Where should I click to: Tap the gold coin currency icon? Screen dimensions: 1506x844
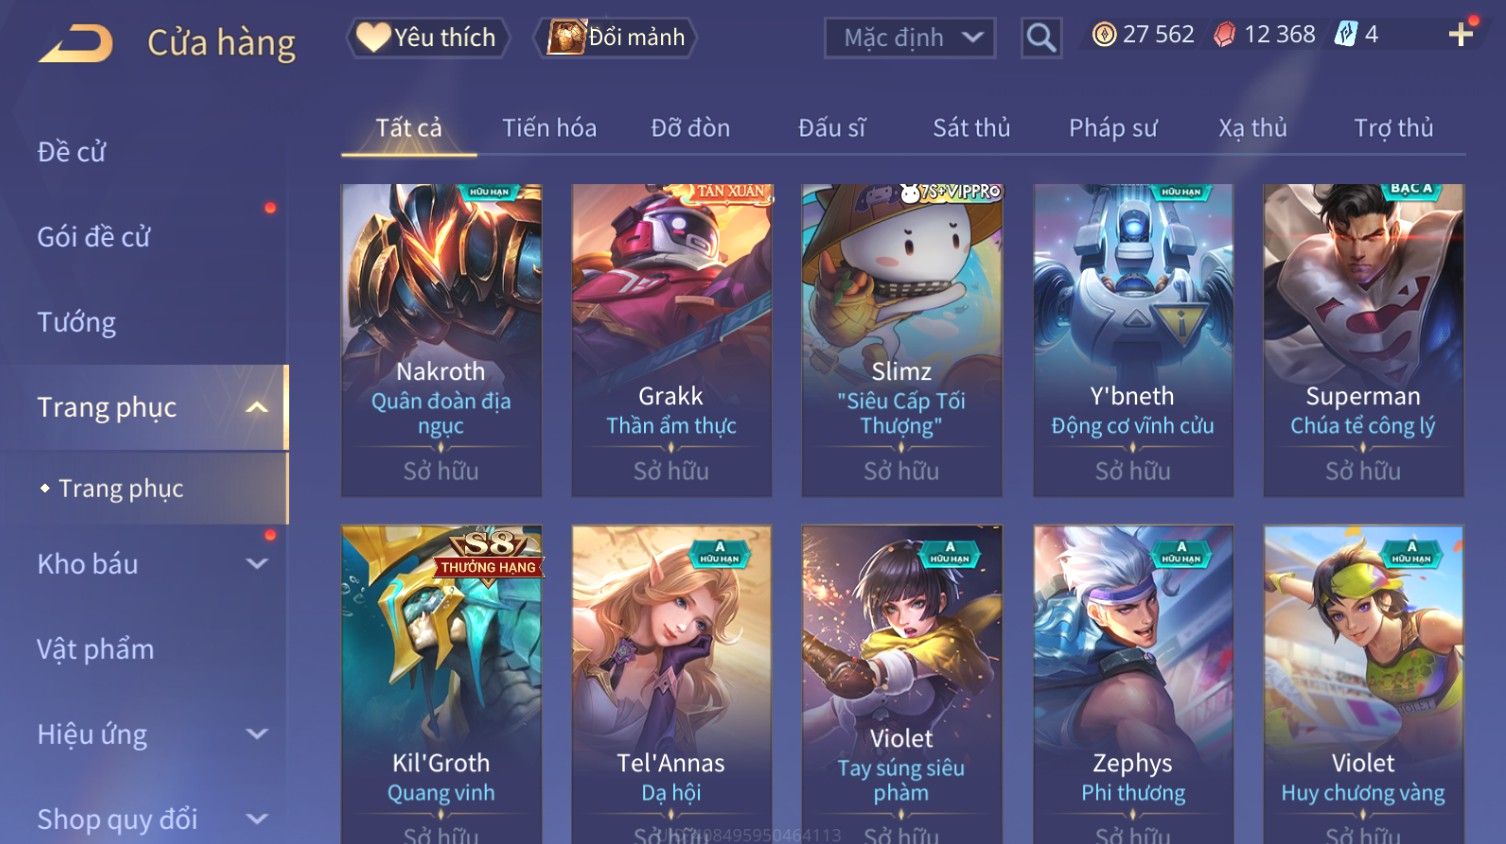pos(1103,35)
